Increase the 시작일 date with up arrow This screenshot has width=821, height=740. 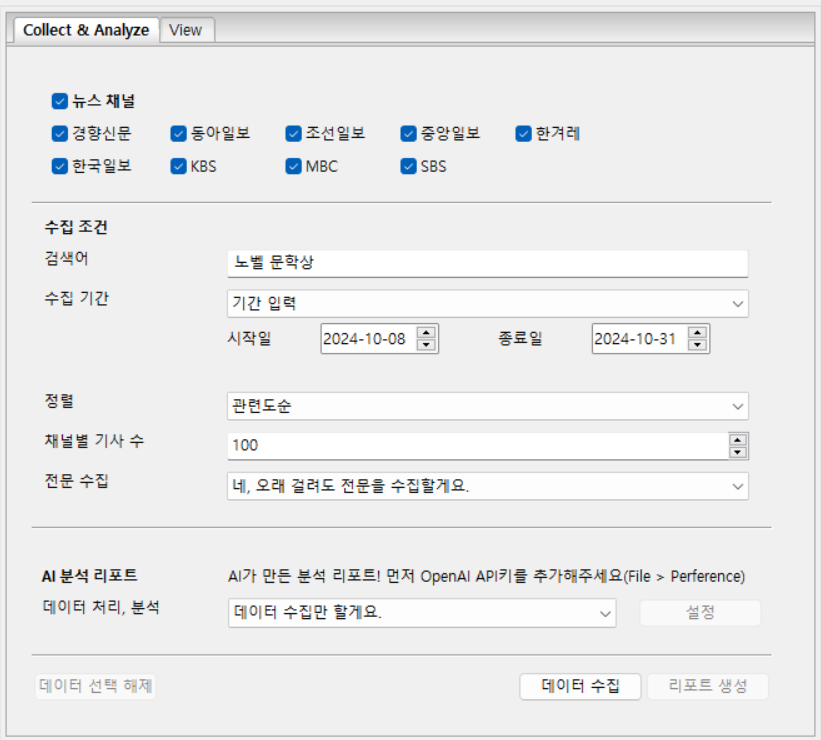coord(426,333)
